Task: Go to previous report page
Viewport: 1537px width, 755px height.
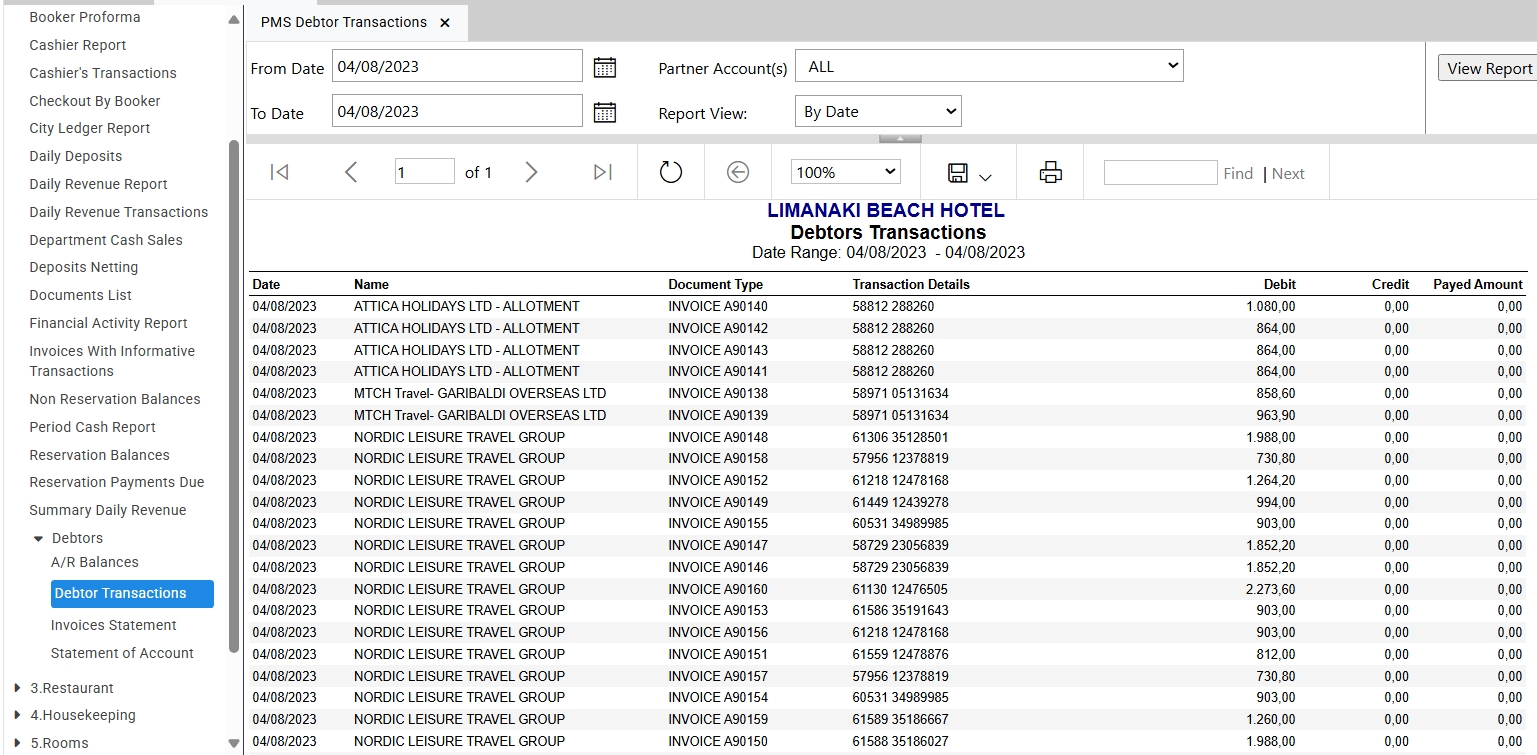Action: (351, 173)
